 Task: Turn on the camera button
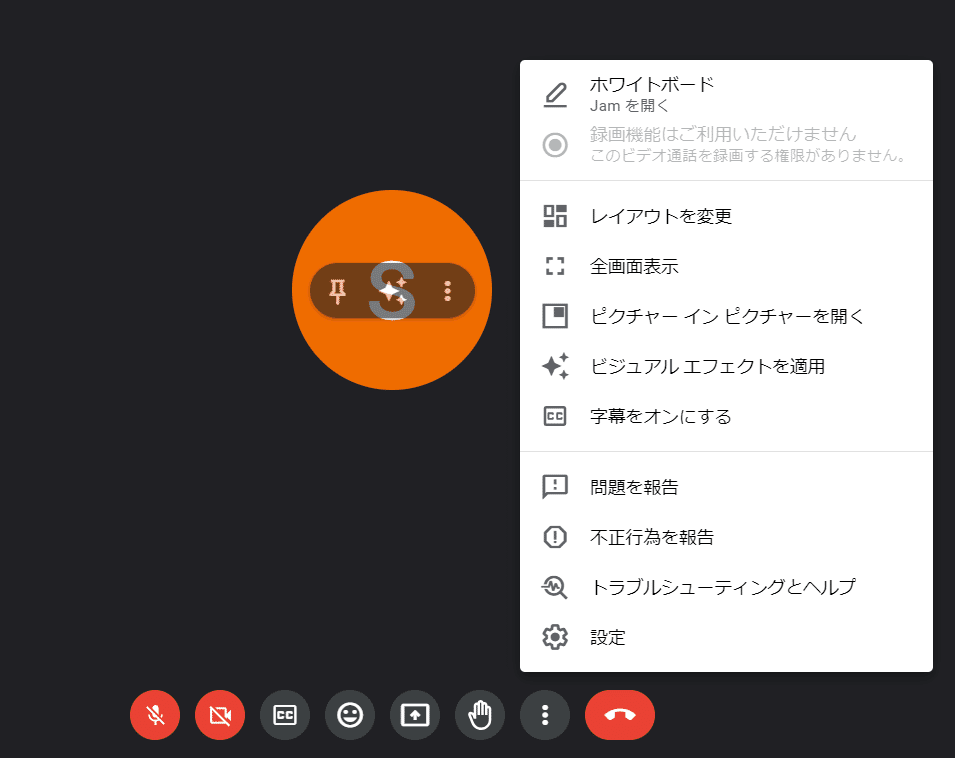220,715
